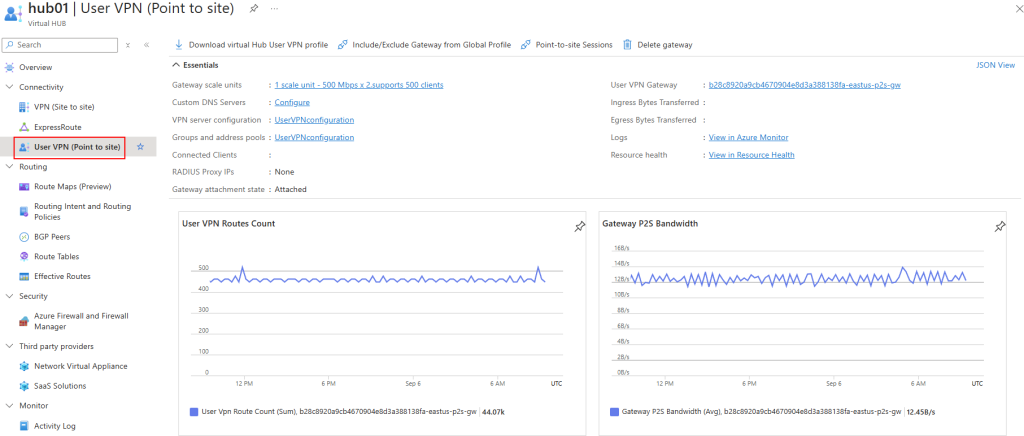
Task: Open the User VPN Gateway resource link
Action: 805,85
